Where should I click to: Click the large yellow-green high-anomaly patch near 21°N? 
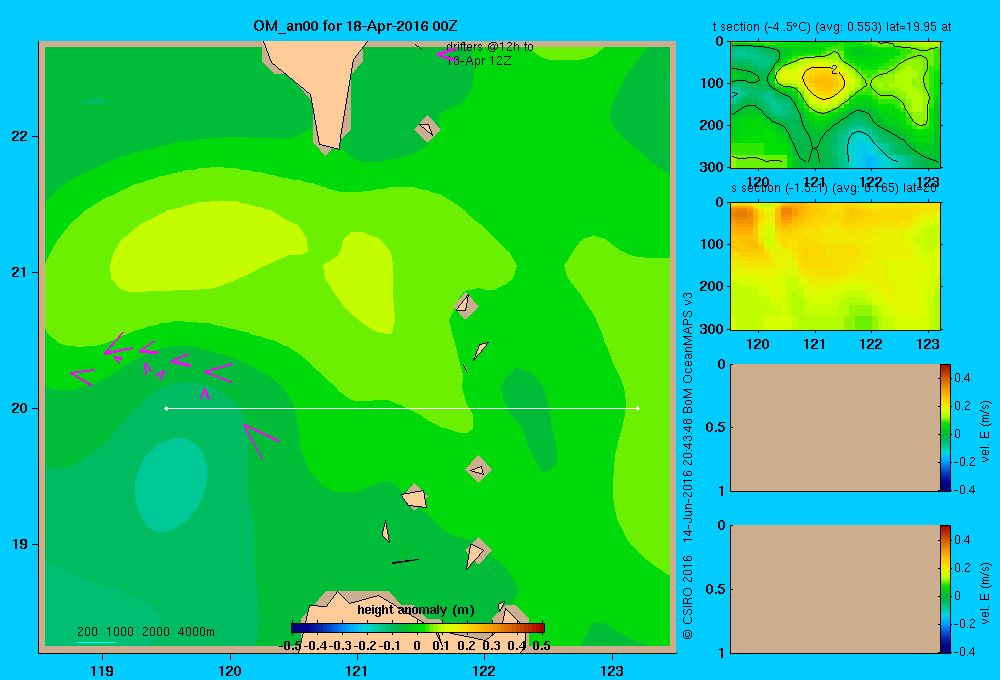point(209,247)
